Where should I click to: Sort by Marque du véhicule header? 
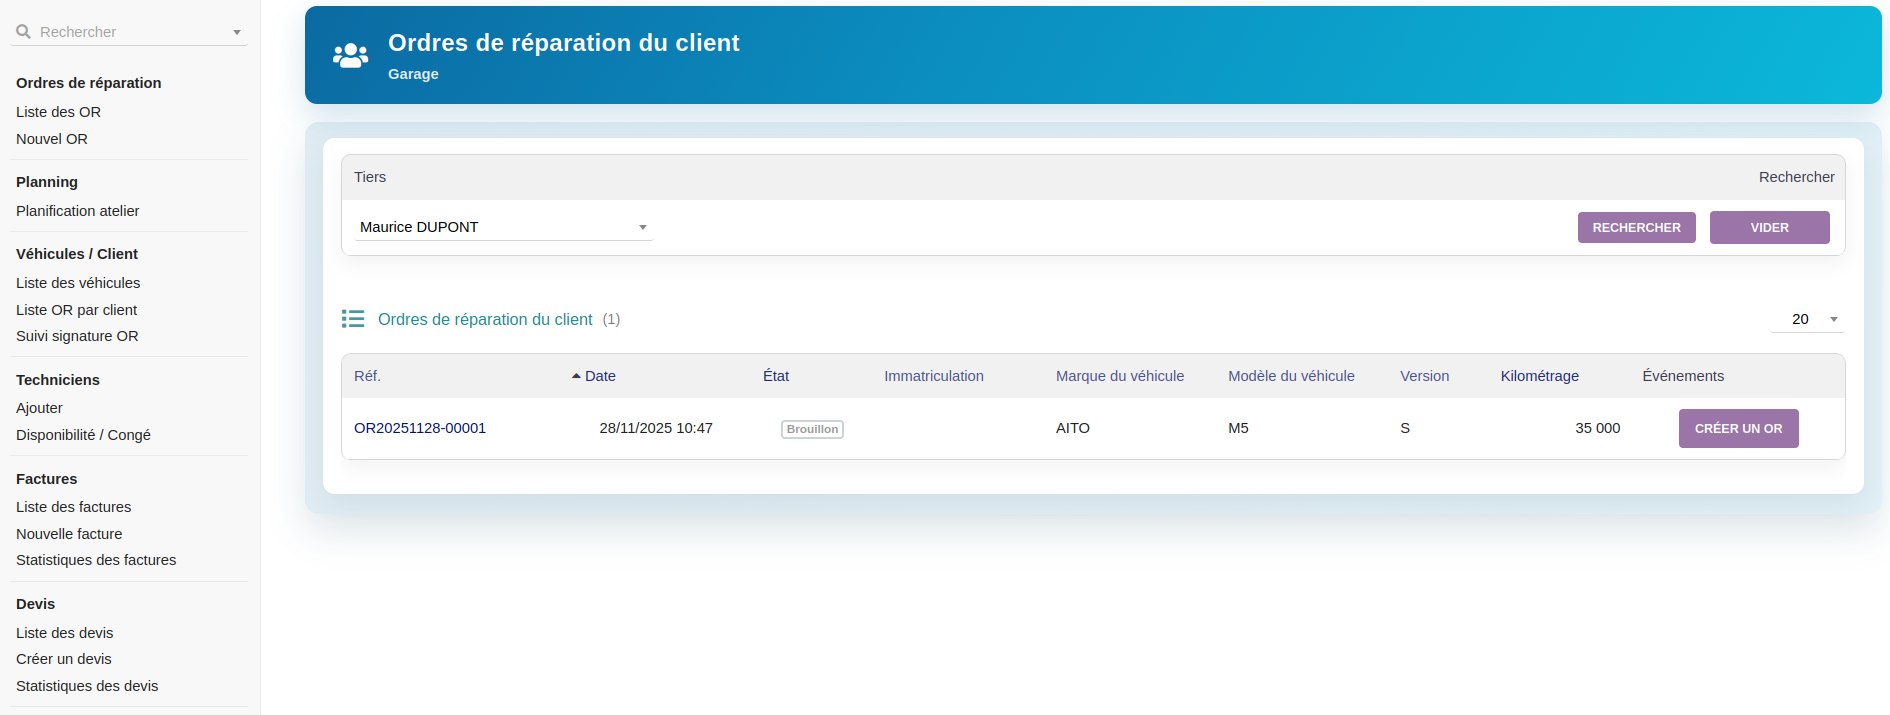tap(1119, 376)
